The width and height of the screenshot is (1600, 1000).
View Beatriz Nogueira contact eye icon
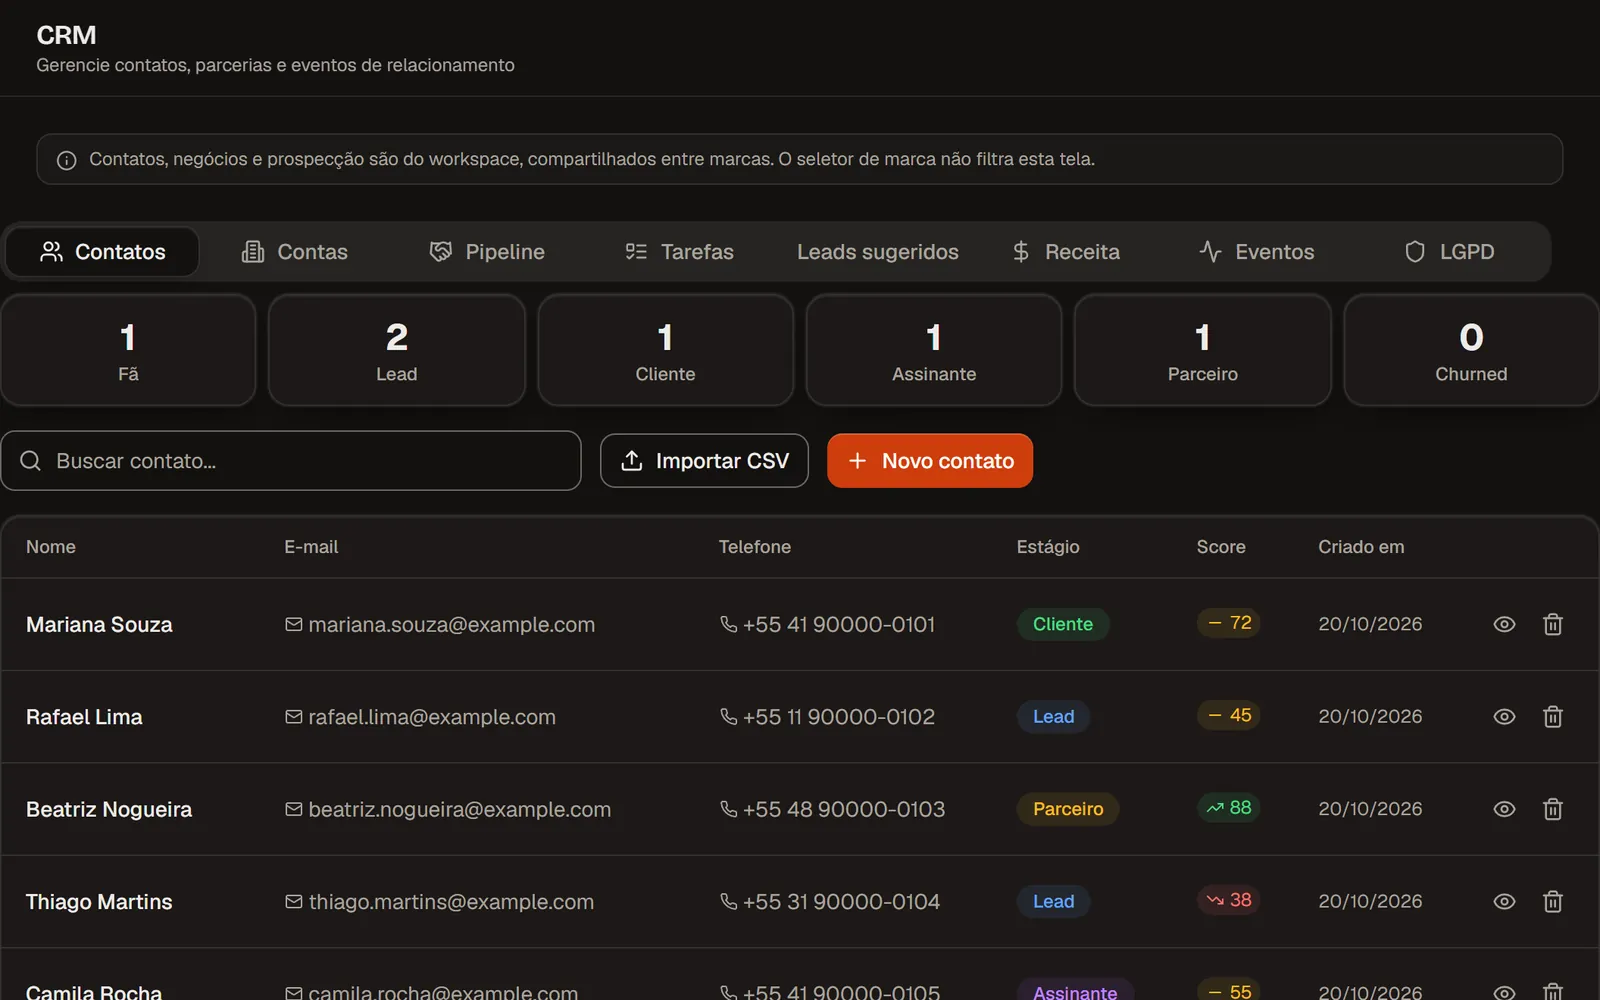tap(1504, 809)
